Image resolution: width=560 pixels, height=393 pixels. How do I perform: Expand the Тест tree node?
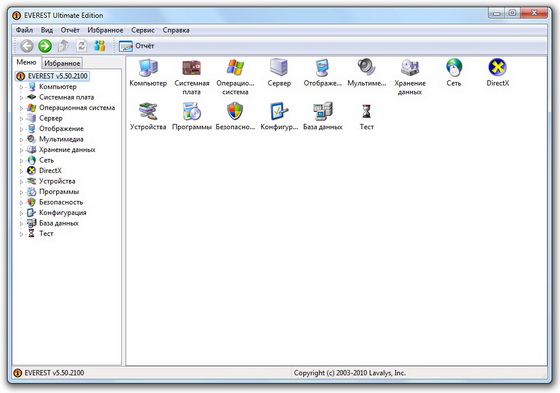coord(21,234)
